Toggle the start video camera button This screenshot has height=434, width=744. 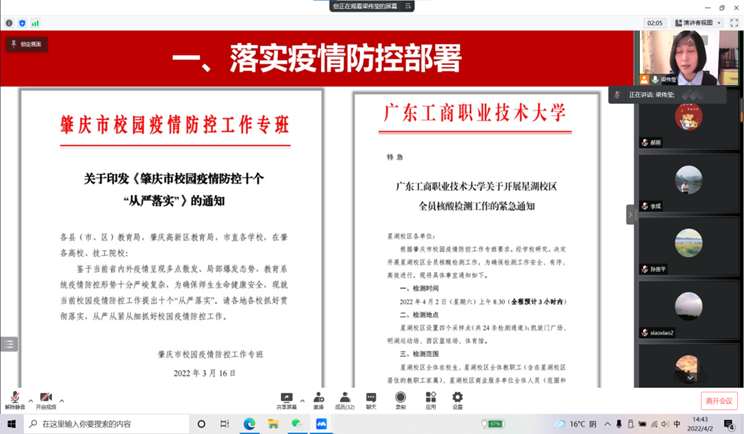coord(45,399)
